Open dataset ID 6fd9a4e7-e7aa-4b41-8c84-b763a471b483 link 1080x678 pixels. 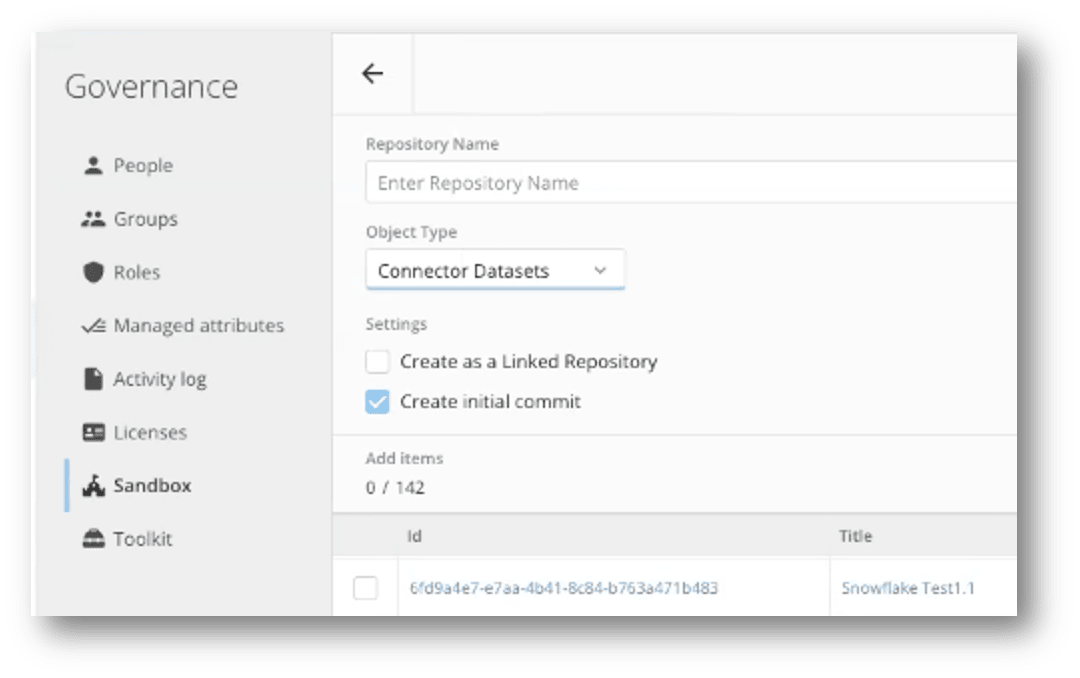click(x=563, y=588)
